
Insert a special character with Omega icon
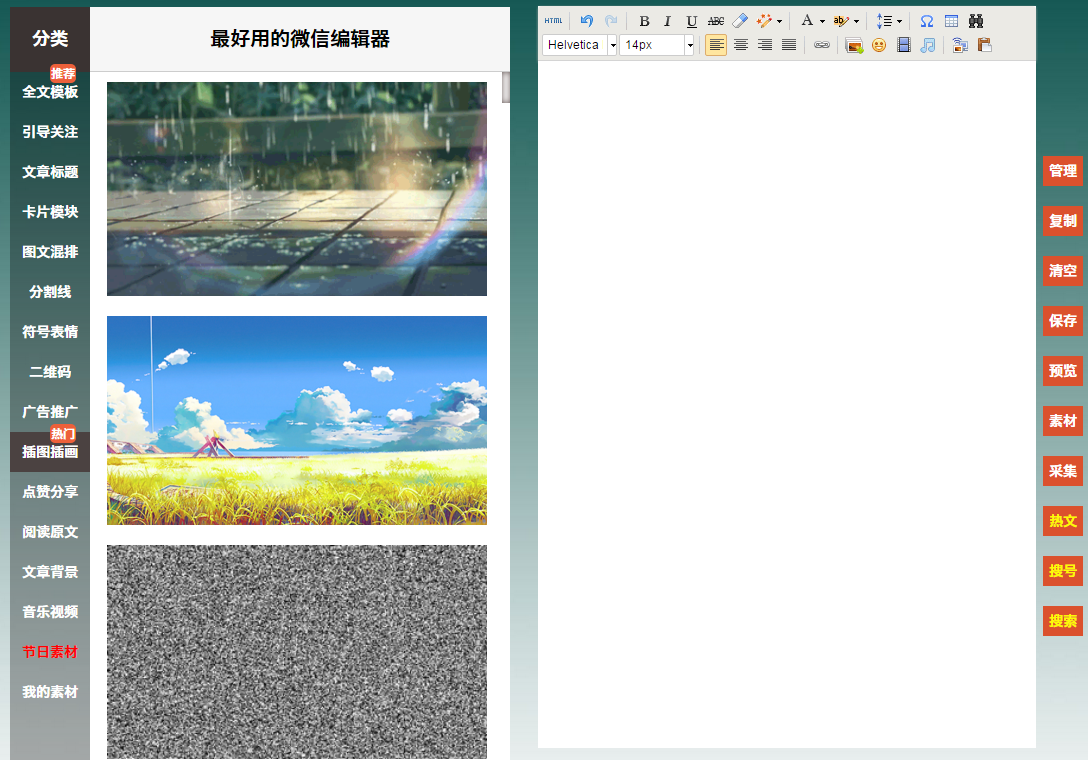(x=926, y=21)
